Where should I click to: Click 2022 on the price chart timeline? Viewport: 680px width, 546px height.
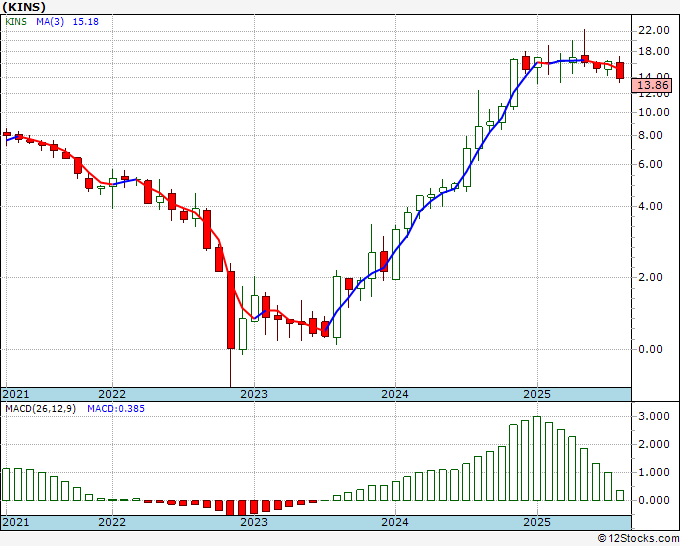(112, 394)
